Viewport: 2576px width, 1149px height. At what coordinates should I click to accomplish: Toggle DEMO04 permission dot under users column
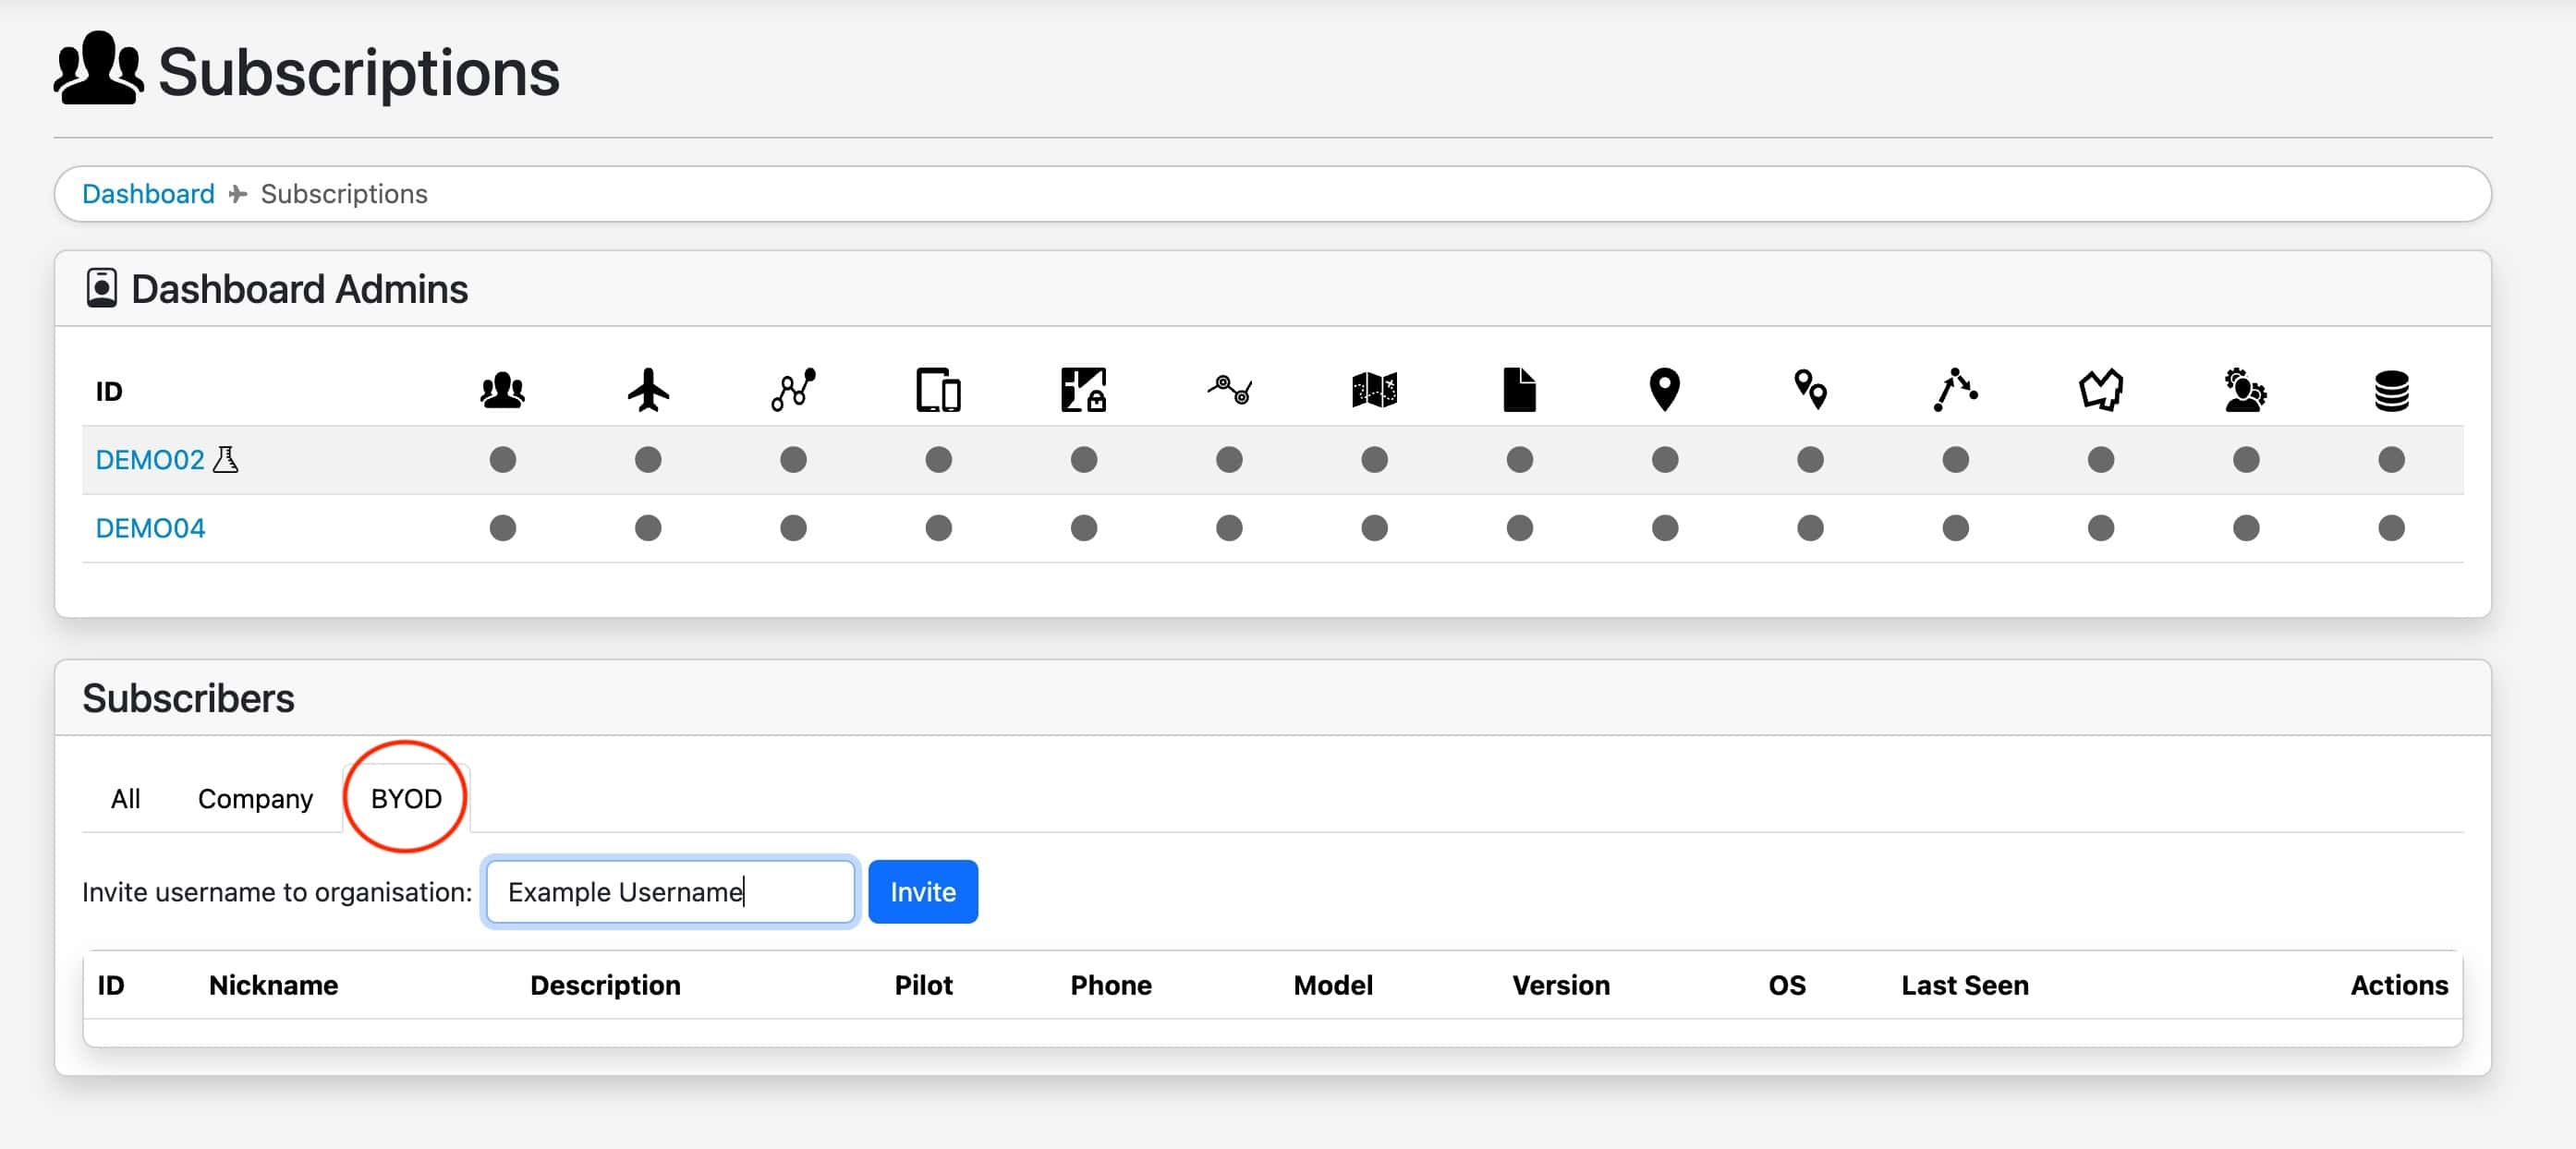click(502, 527)
